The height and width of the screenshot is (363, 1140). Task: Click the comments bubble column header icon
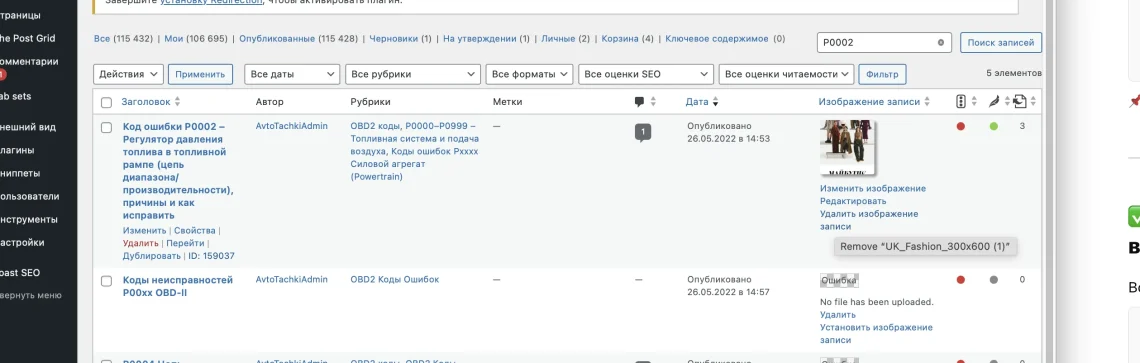[x=640, y=102]
